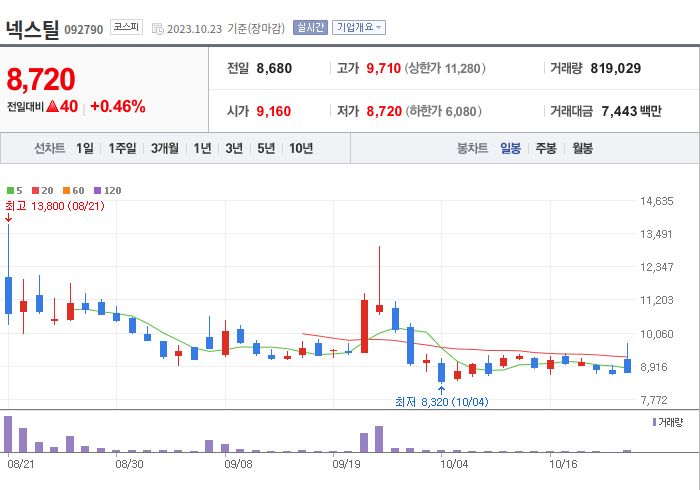Click the green 5-day moving average swatch
The height and width of the screenshot is (490, 700).
(x=10, y=191)
